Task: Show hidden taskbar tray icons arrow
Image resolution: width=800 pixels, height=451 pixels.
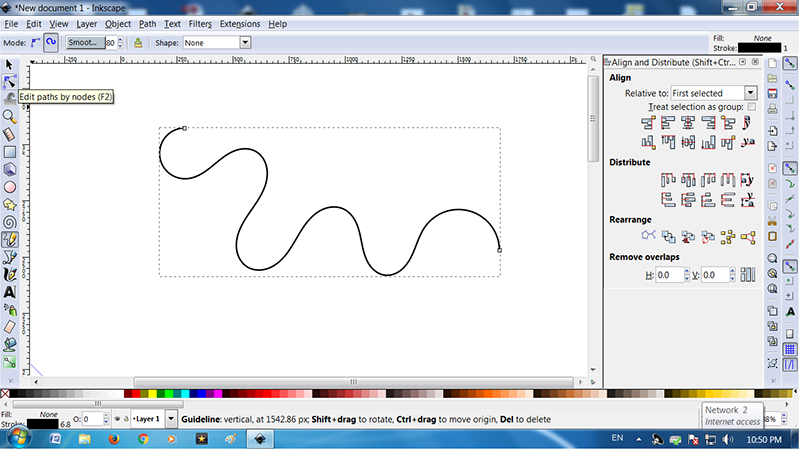Action: point(639,439)
